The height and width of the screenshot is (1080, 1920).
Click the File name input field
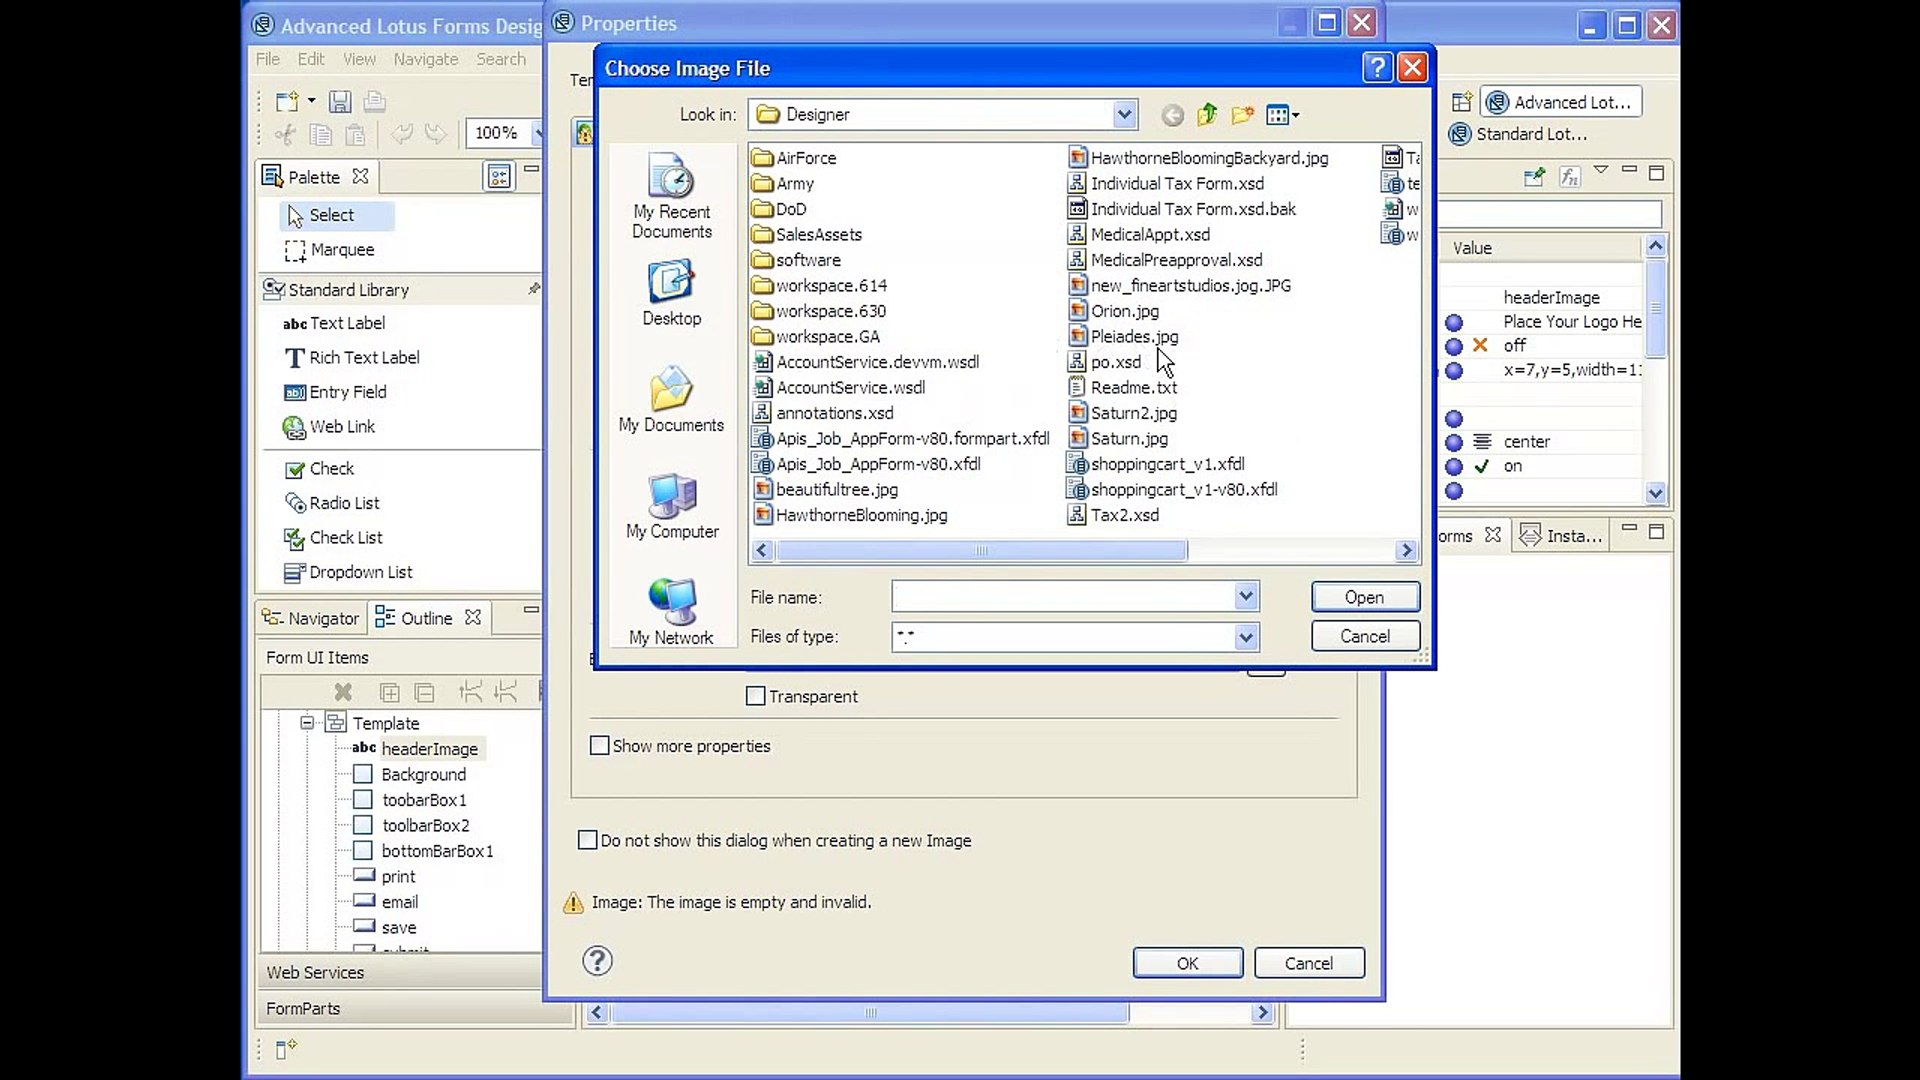[1062, 597]
